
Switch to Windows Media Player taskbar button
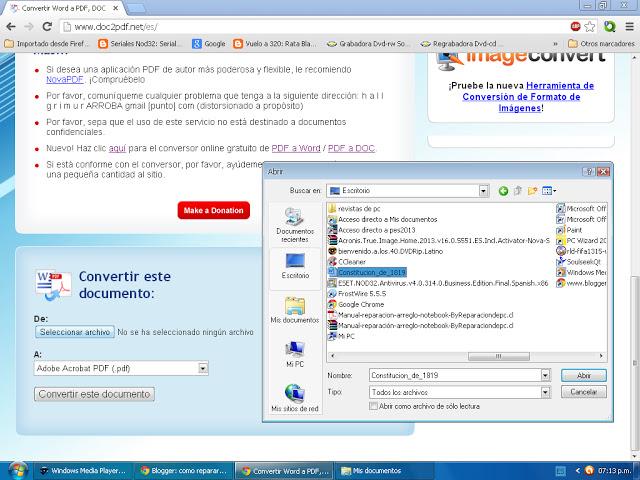coord(82,471)
